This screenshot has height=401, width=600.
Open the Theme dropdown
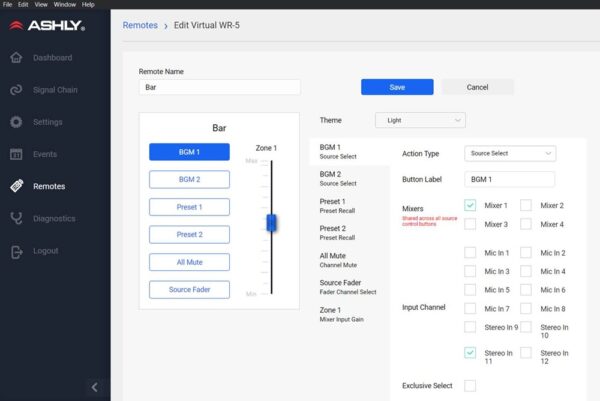pos(420,120)
